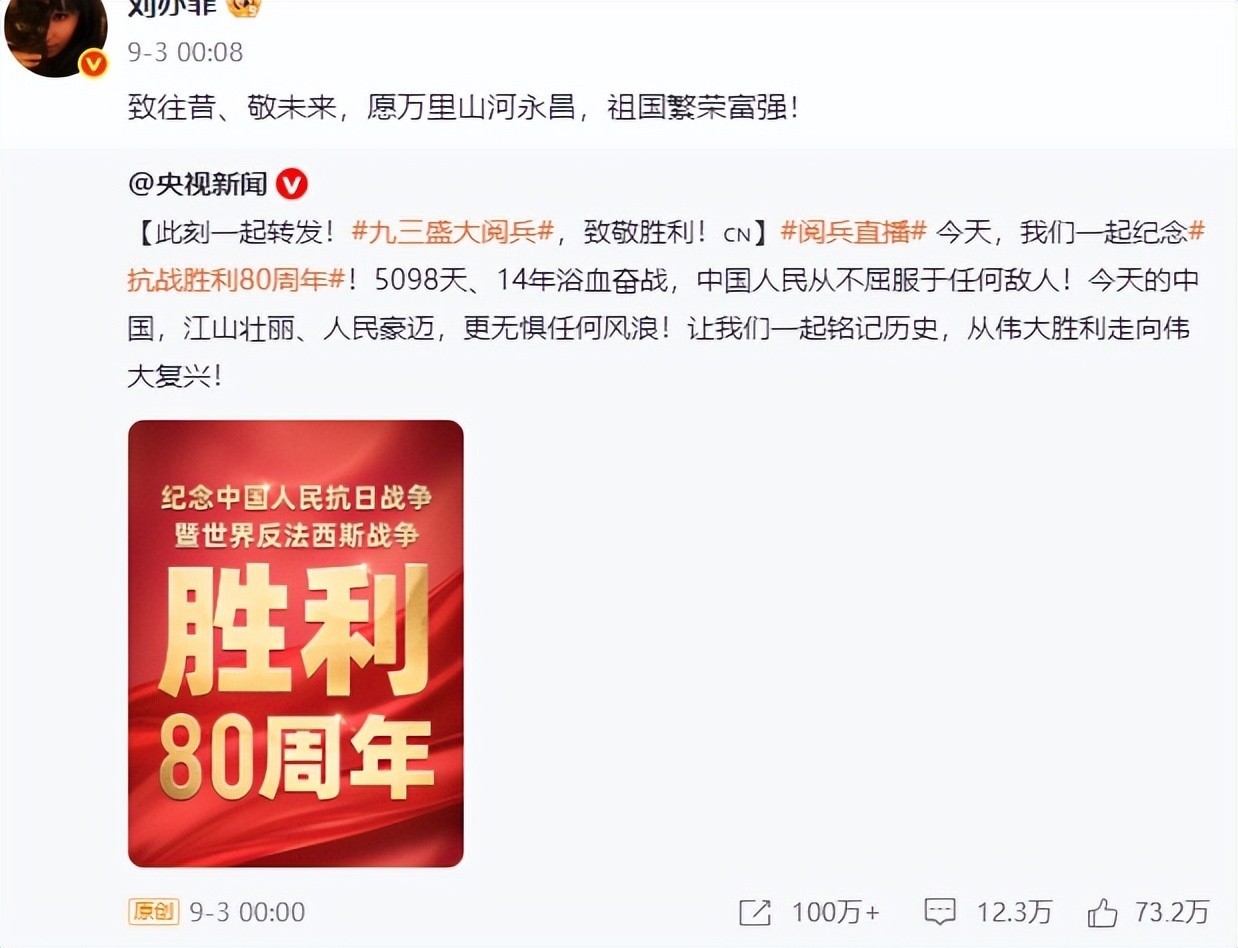The width and height of the screenshot is (1238, 948).
Task: Click the 9-3 00:08 post timestamp
Action: [185, 52]
